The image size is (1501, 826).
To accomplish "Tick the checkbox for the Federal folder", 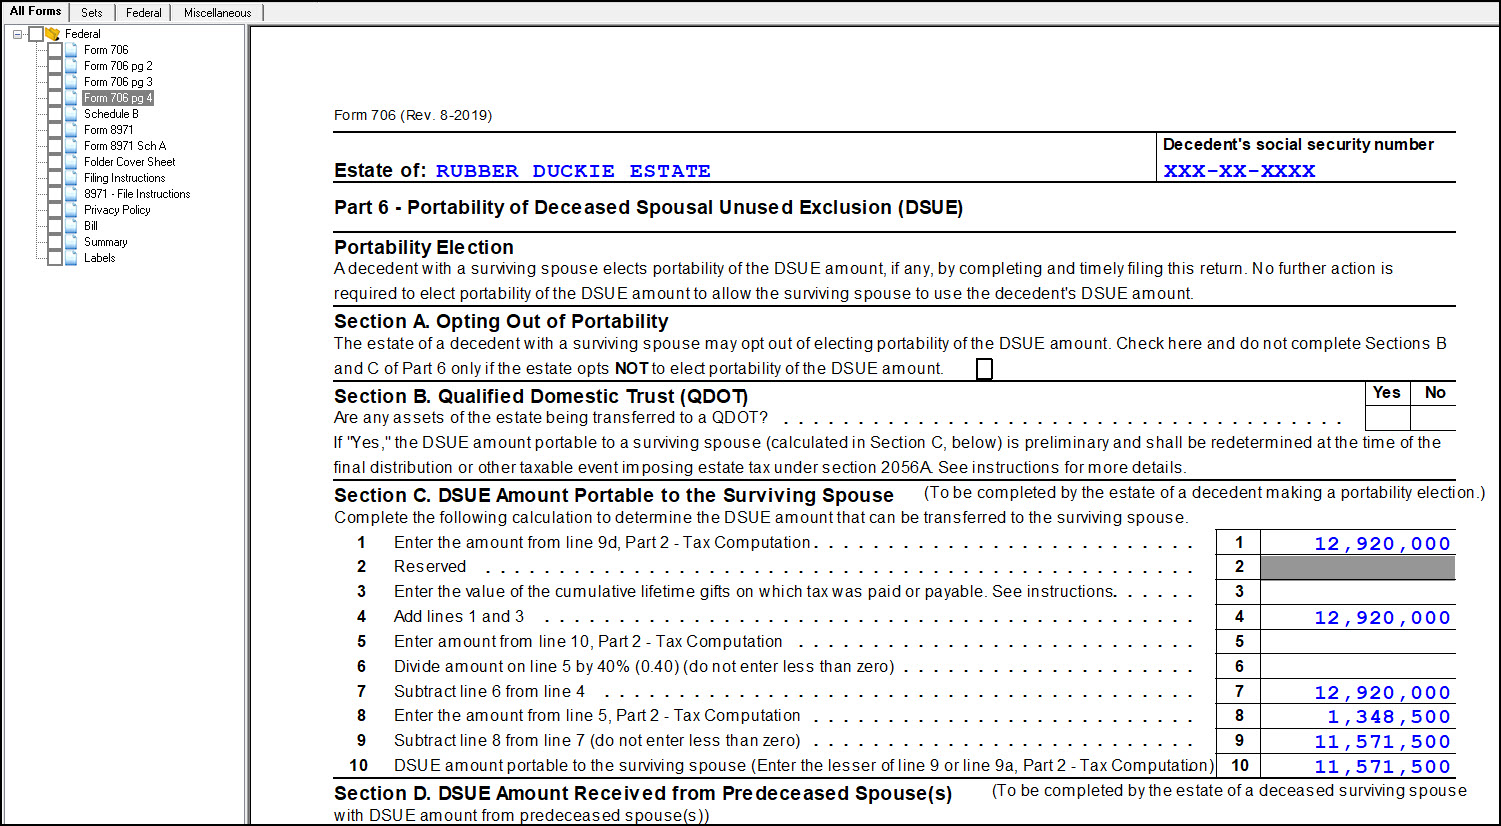I will [36, 34].
